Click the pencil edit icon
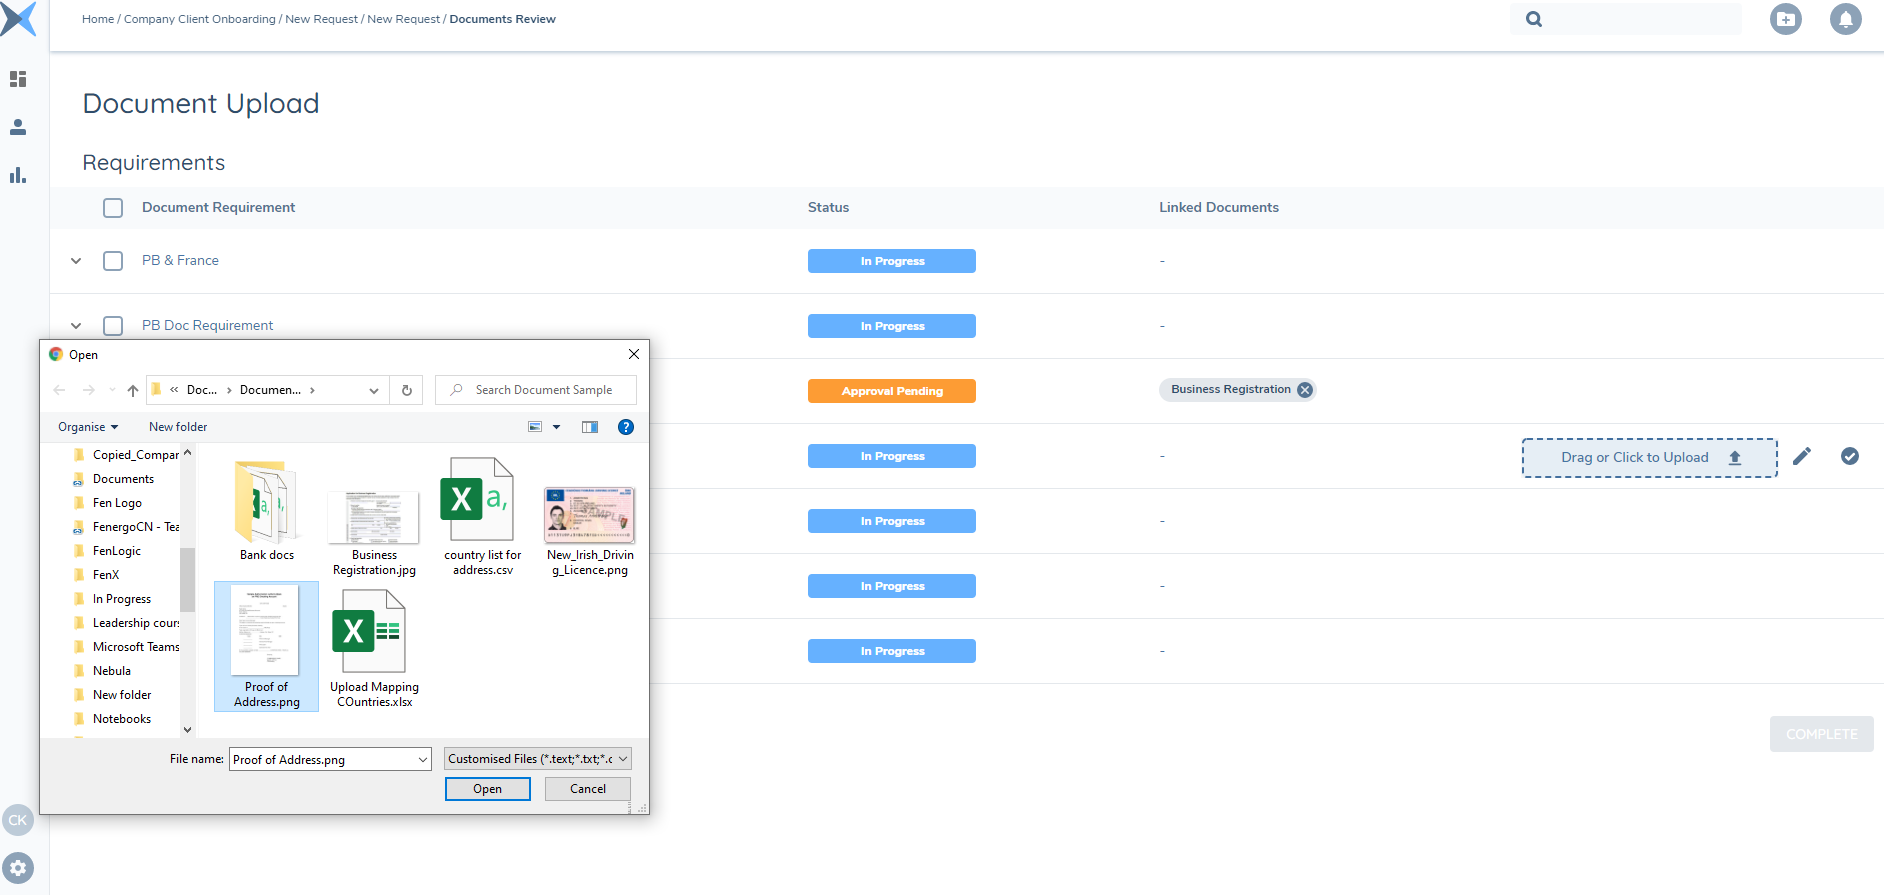 1802,457
